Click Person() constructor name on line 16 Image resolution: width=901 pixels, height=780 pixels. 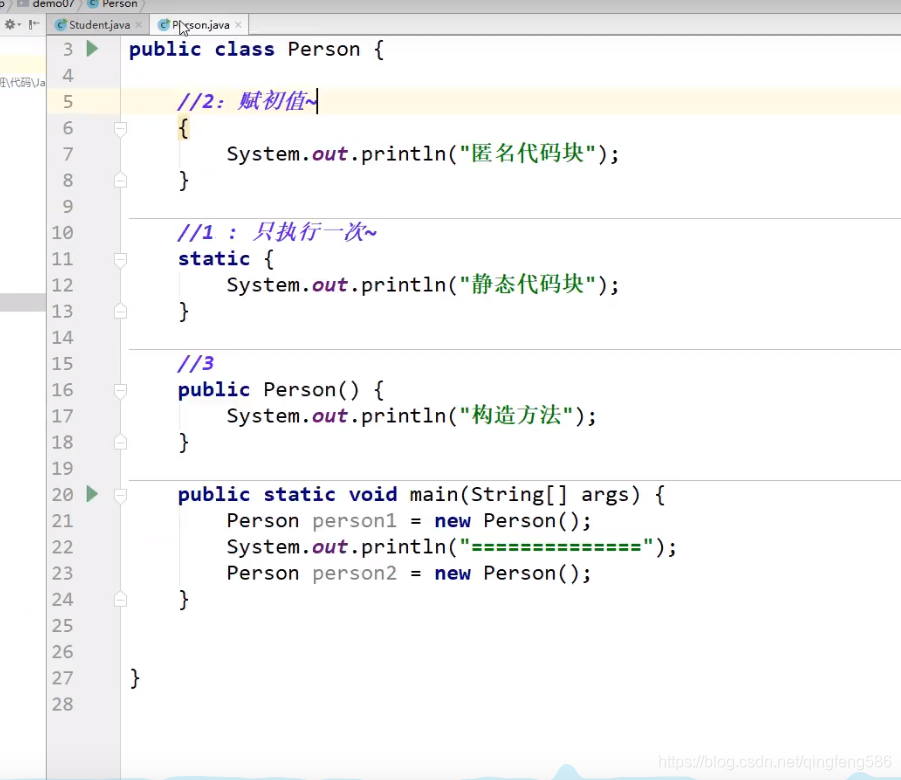tap(311, 390)
